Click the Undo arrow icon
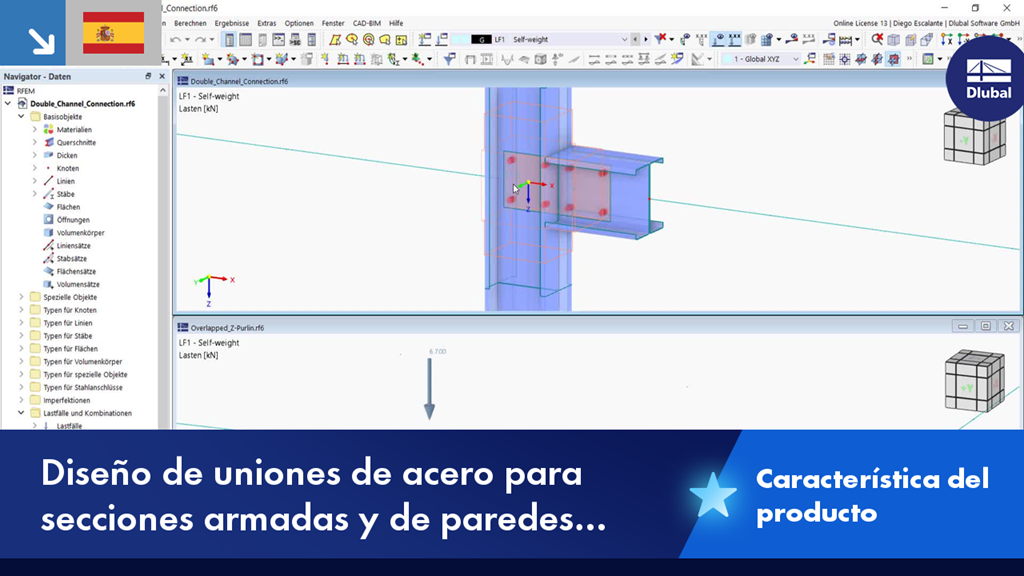 click(176, 39)
